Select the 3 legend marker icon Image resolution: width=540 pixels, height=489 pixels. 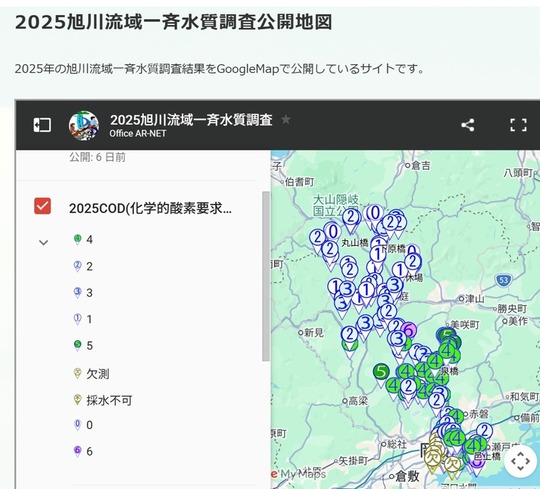(78, 292)
